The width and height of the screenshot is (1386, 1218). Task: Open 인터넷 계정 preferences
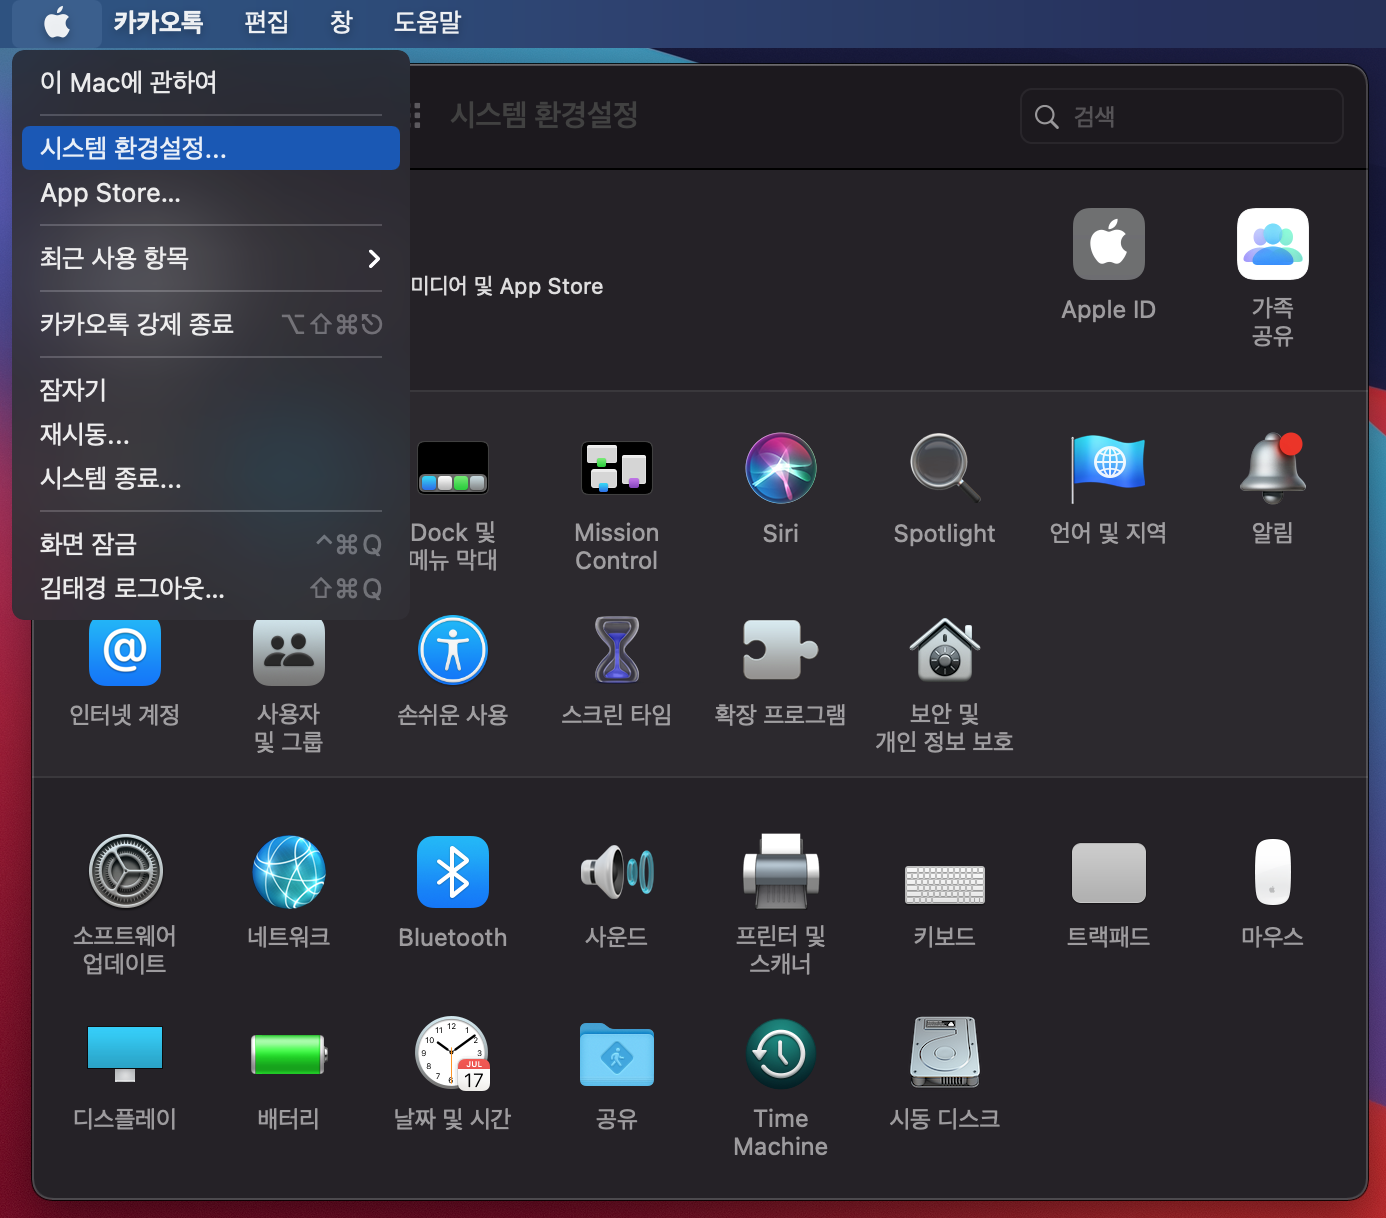click(x=125, y=671)
